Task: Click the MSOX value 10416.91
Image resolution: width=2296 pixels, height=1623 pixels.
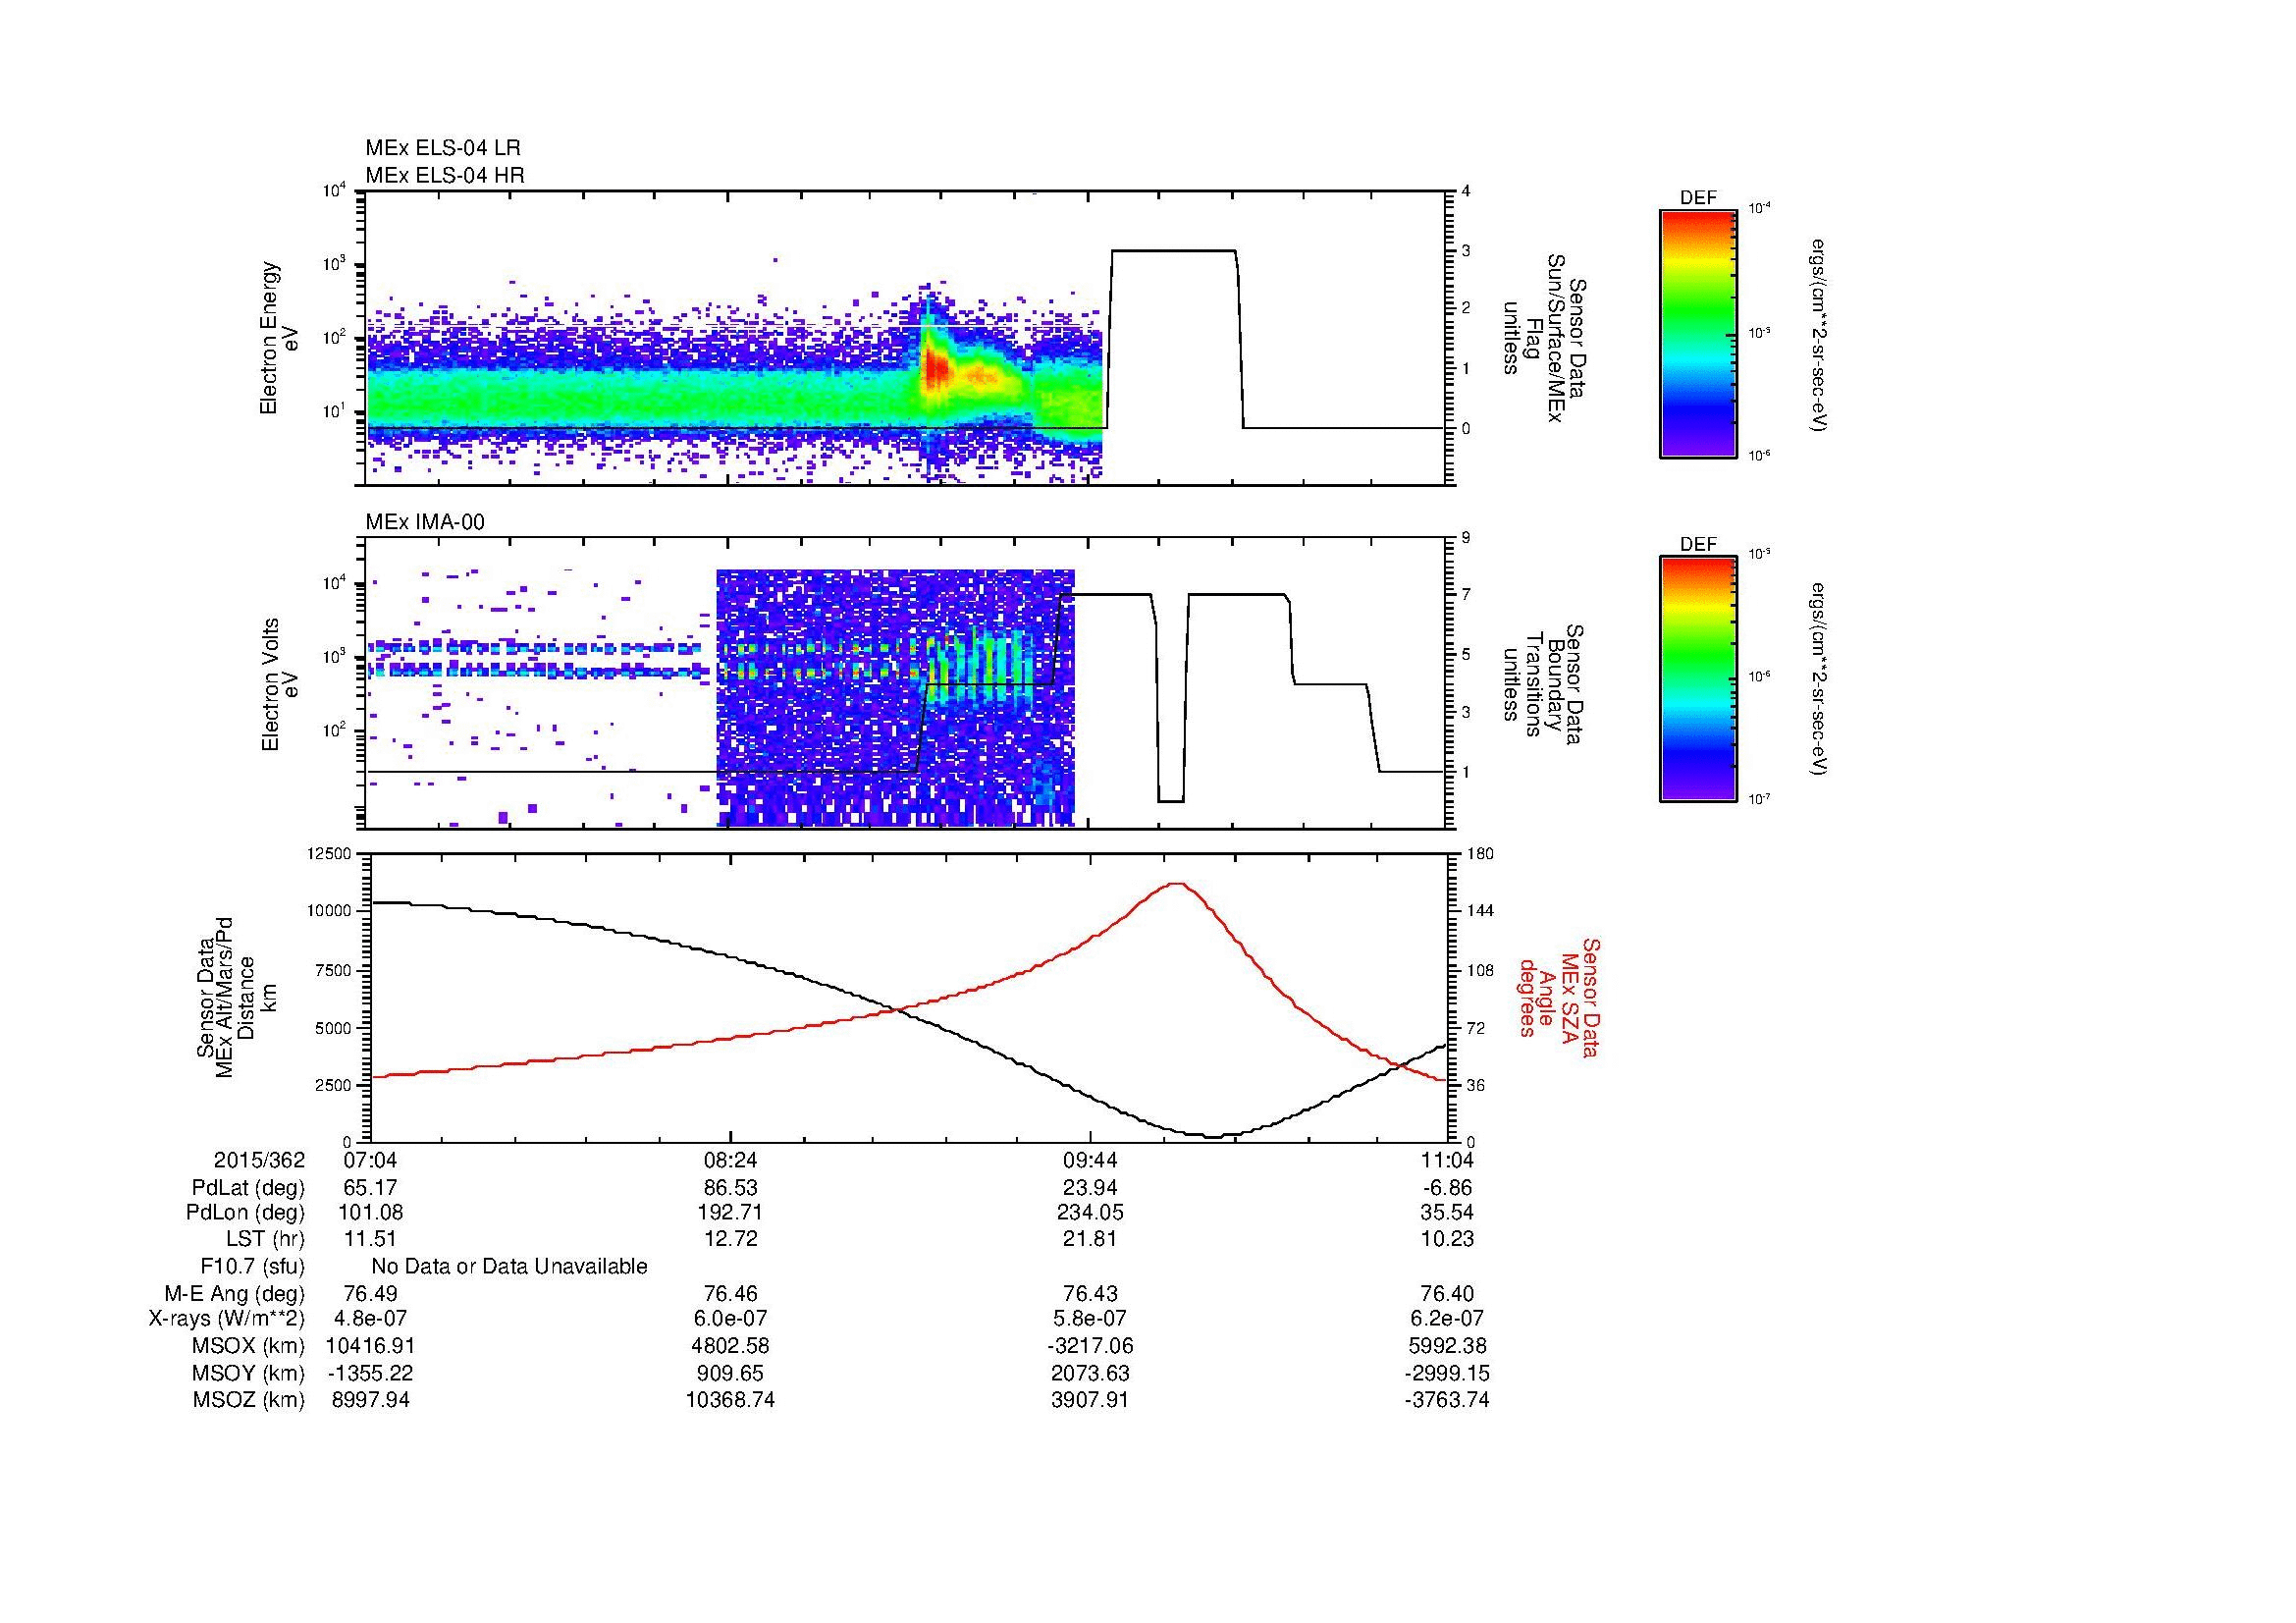Action: [371, 1346]
